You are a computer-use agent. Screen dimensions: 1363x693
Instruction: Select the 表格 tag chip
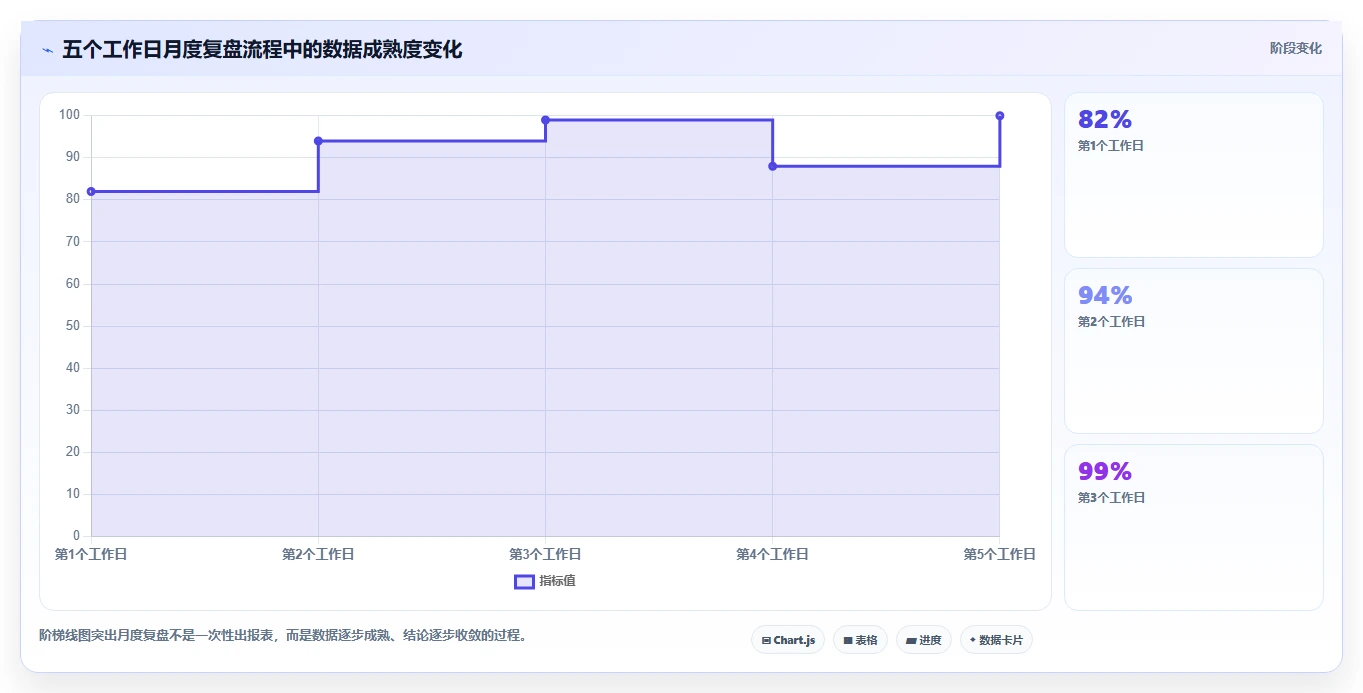click(x=860, y=640)
